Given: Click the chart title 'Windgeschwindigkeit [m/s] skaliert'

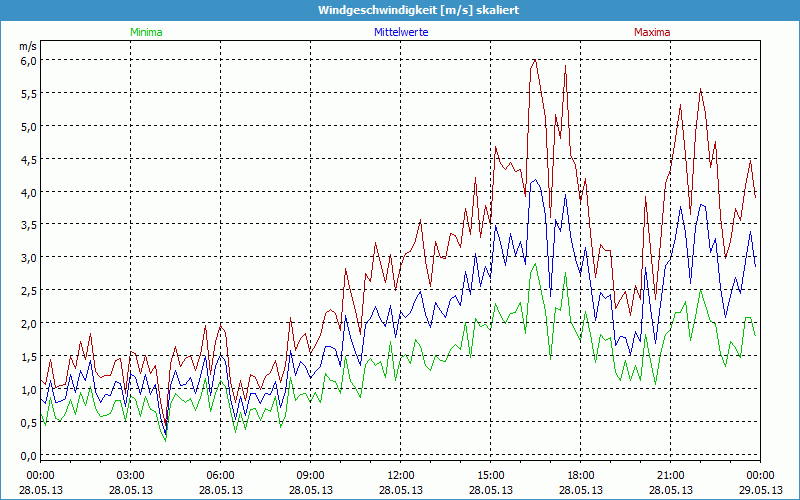Looking at the screenshot, I should pyautogui.click(x=418, y=10).
